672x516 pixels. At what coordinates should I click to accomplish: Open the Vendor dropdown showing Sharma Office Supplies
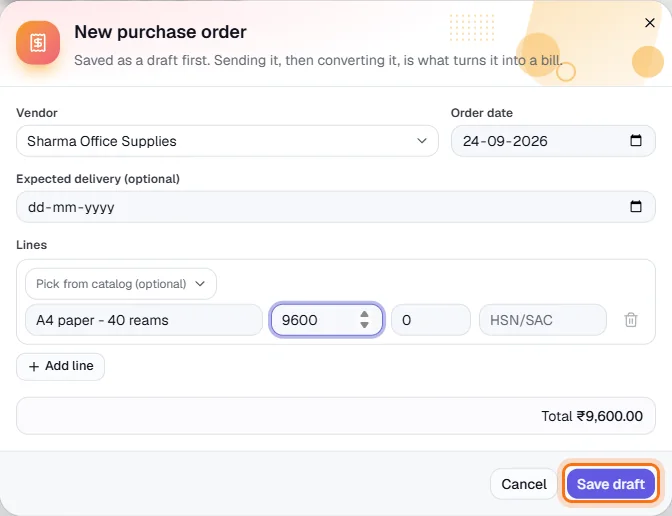[x=227, y=141]
